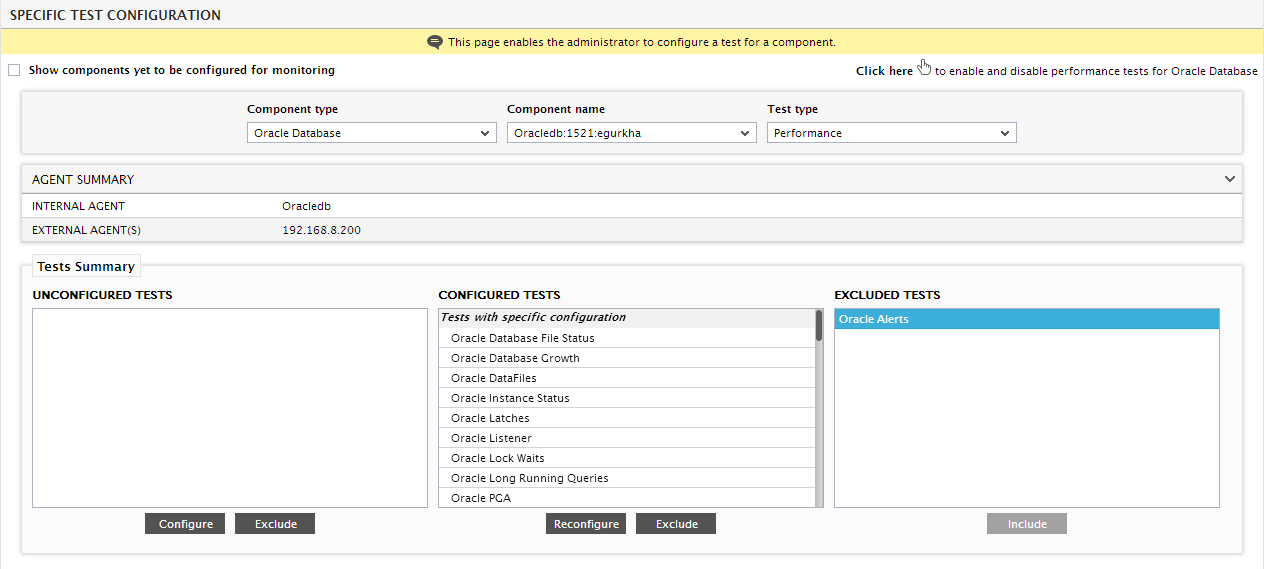1264x569 pixels.
Task: Click inside the unconfigured tests list box
Action: (230, 408)
